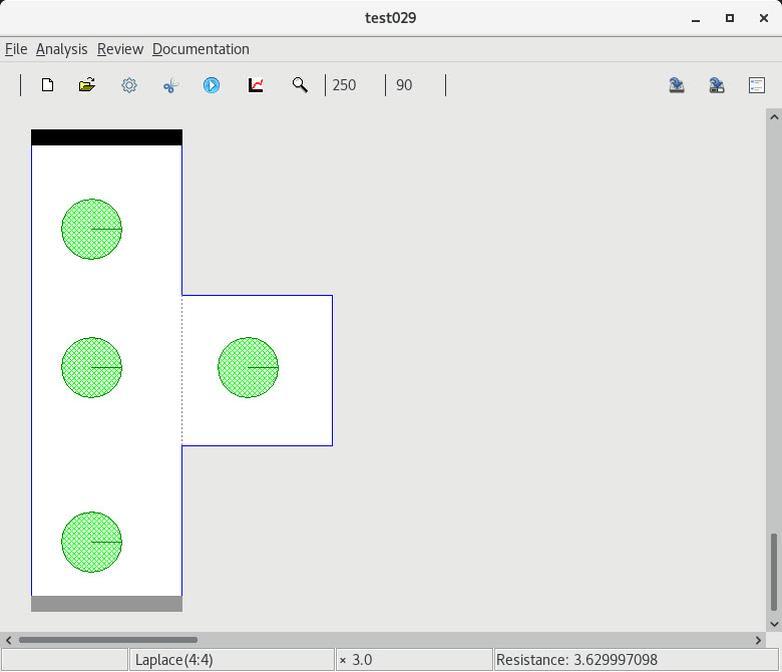Screen dimensions: 782x672
Task: Run the analysis with the play icon
Action: (x=211, y=85)
